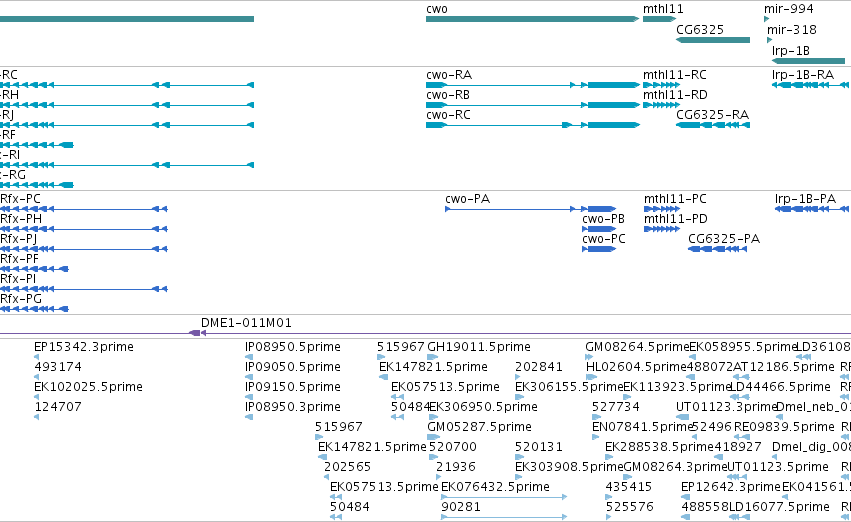The image size is (851, 522).
Task: Open the cwo-RA transcript
Action: (532, 85)
